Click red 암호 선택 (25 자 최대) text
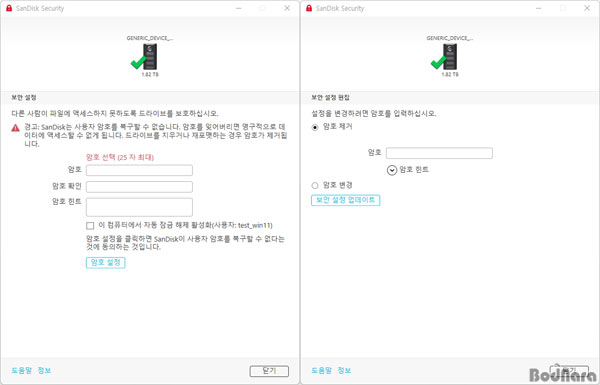600x385 pixels. click(120, 157)
